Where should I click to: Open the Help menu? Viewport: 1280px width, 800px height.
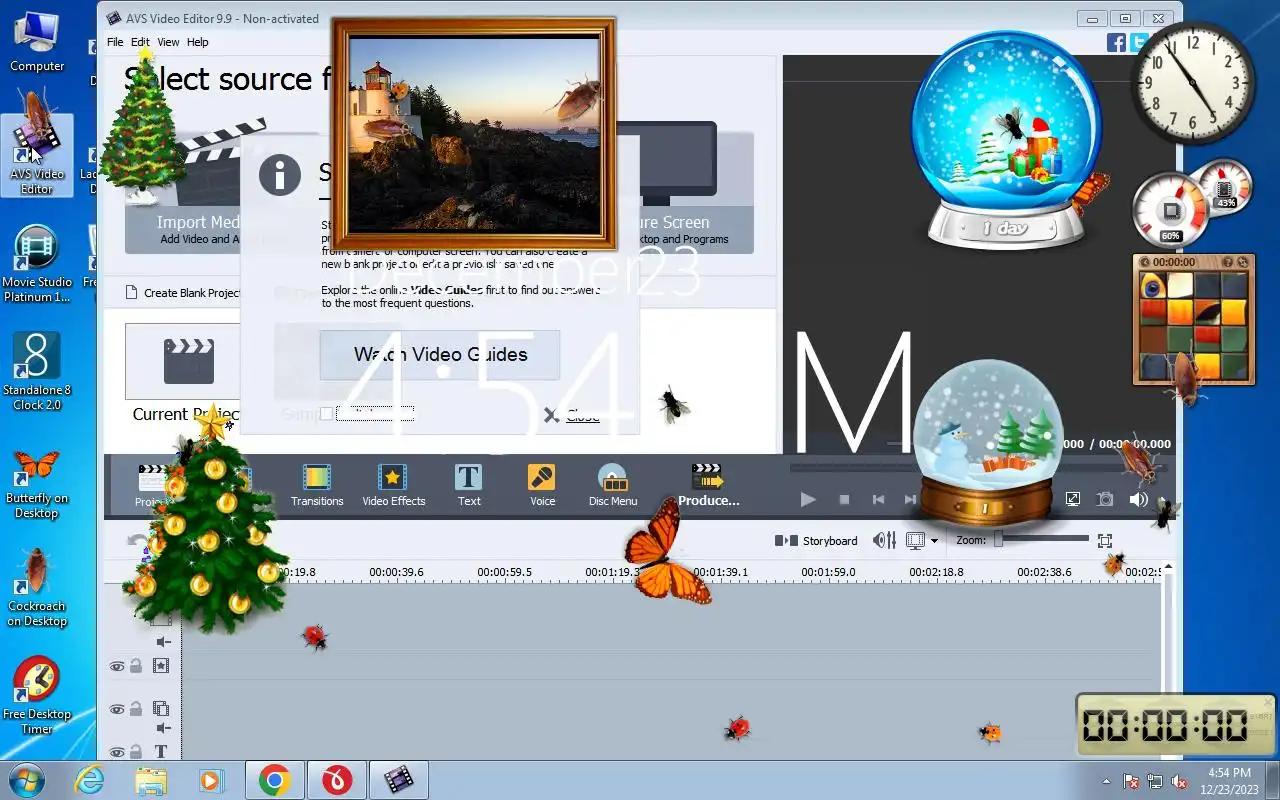[x=198, y=42]
